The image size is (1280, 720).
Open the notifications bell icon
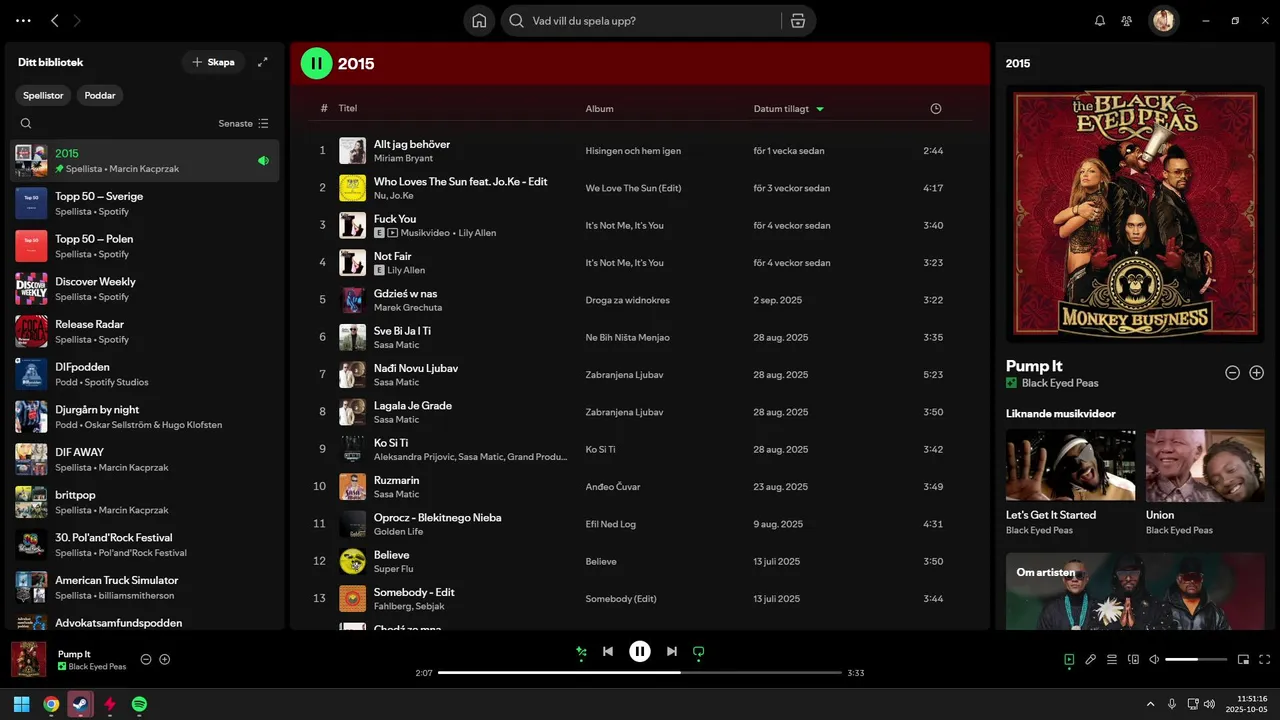1100,21
